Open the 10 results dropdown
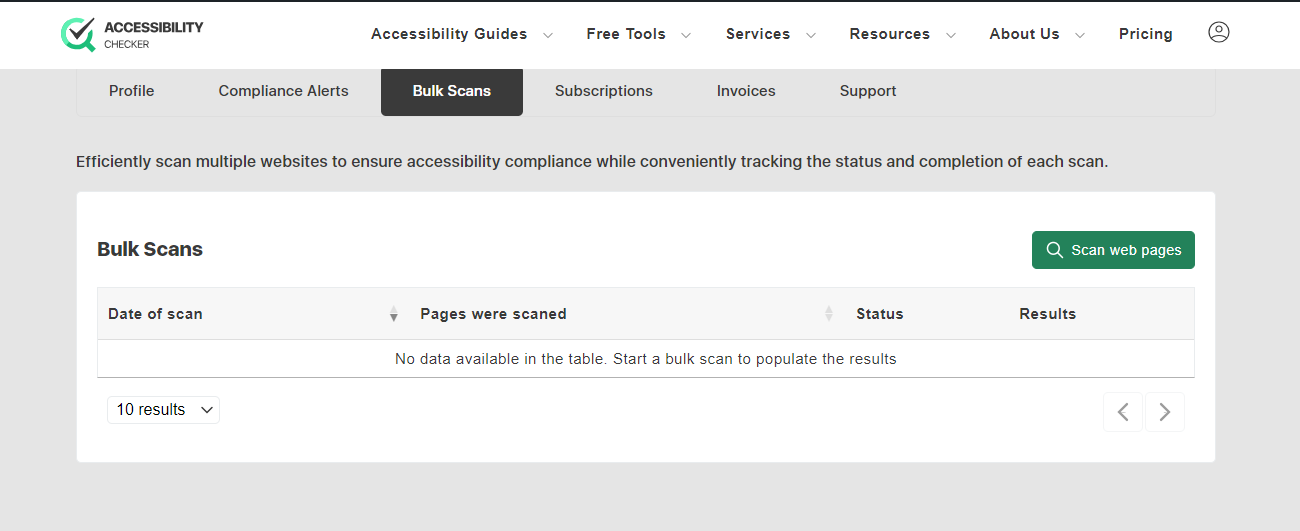Image resolution: width=1300 pixels, height=531 pixels. tap(164, 410)
